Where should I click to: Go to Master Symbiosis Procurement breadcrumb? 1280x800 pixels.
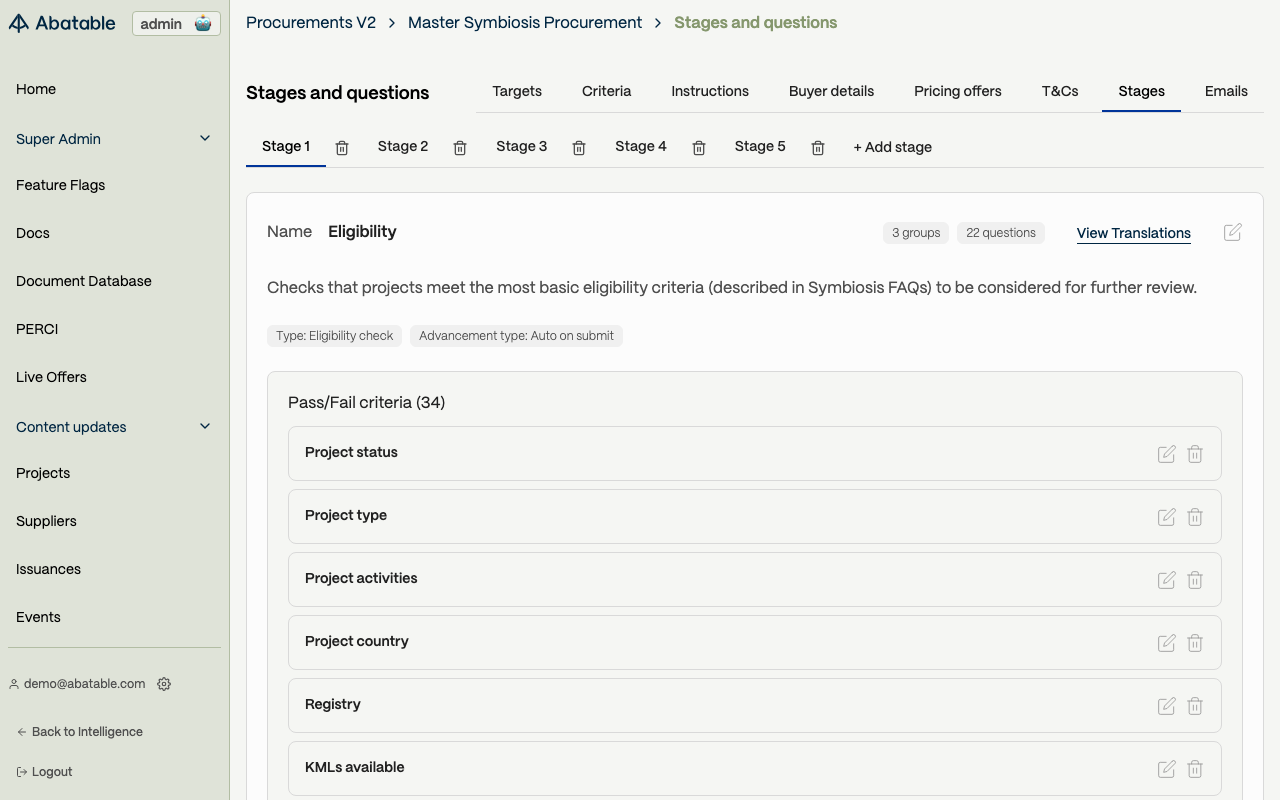click(x=525, y=22)
